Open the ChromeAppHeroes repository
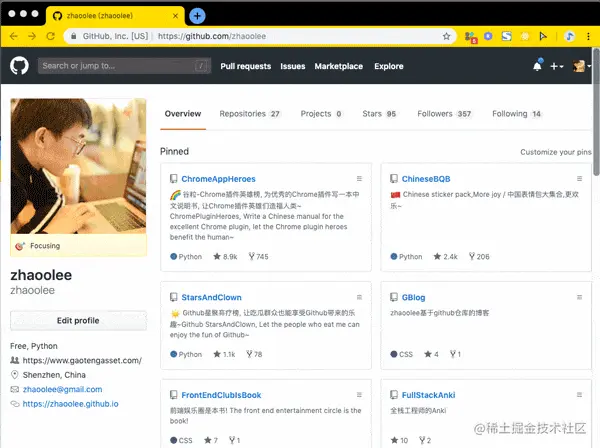Viewport: 600px width, 448px height. pyautogui.click(x=218, y=179)
